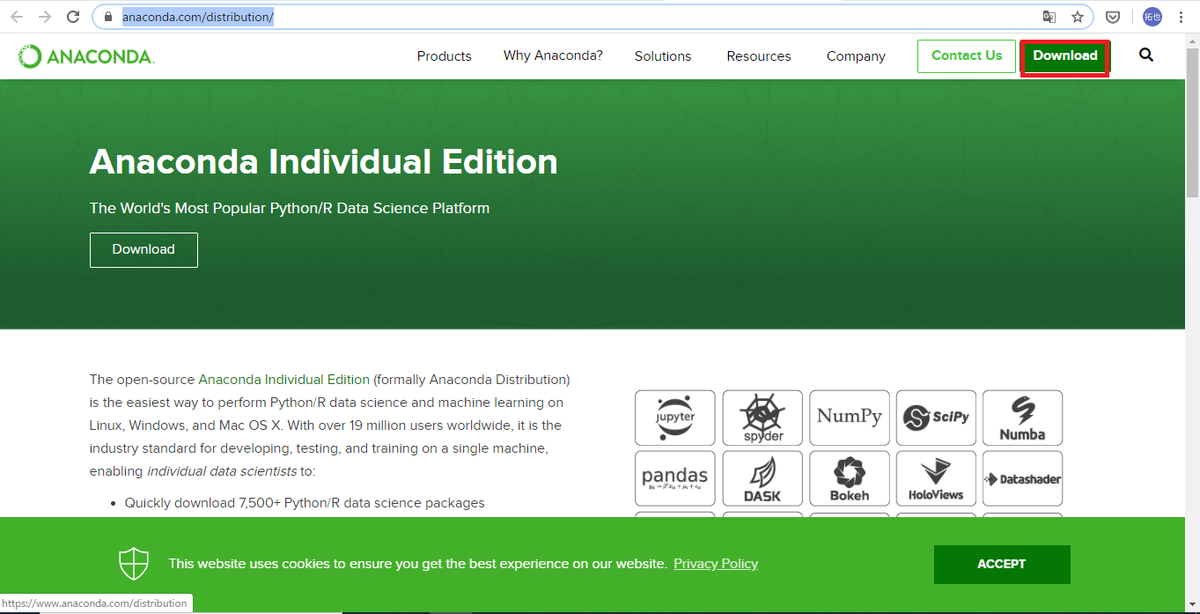Click the Numba package logo
This screenshot has height=614, width=1200.
tap(1023, 418)
